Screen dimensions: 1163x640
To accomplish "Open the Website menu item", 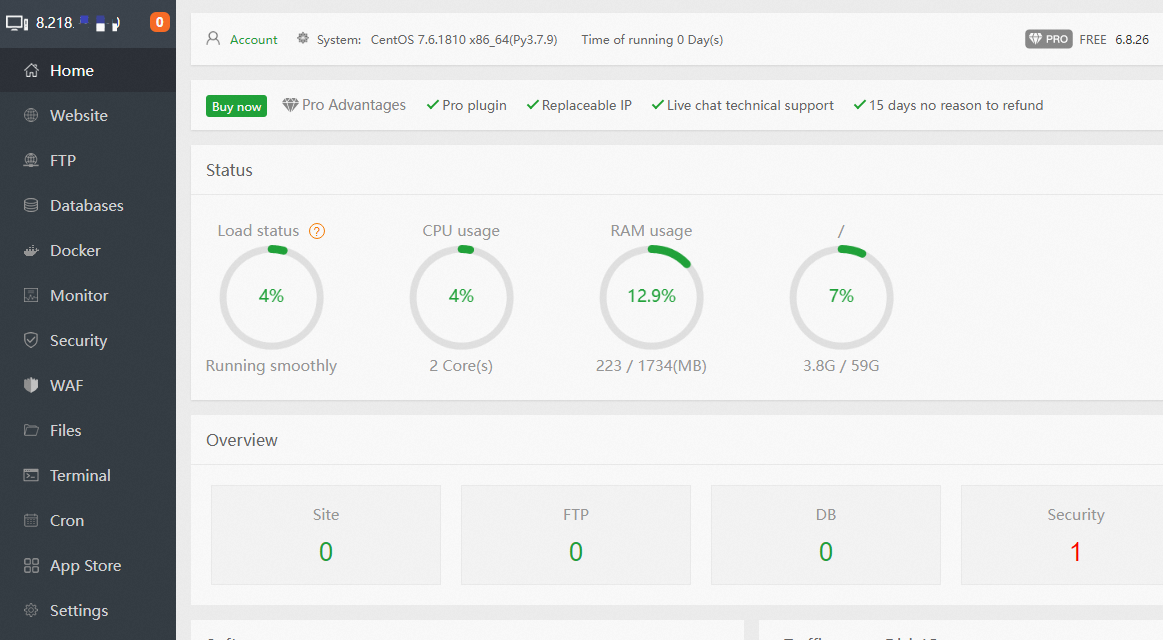I will coord(88,116).
